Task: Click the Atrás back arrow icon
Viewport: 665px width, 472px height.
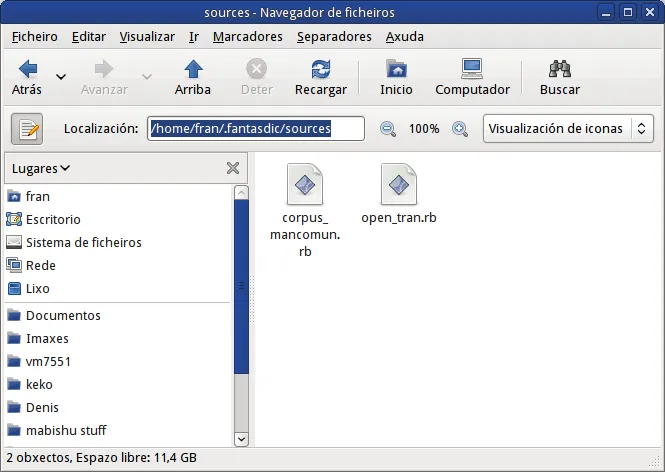Action: point(27,70)
